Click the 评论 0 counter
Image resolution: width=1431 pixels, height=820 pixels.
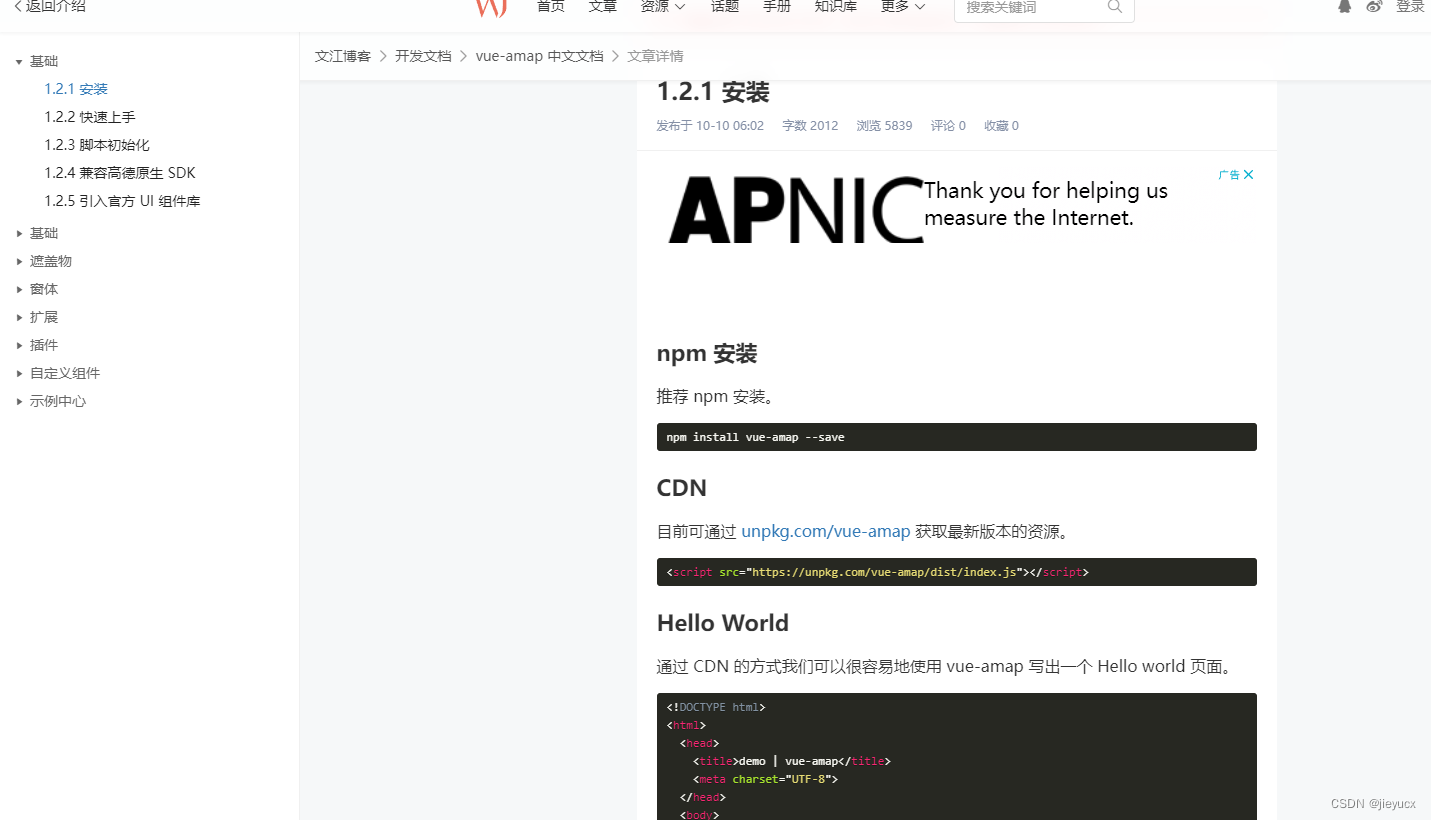pos(948,126)
